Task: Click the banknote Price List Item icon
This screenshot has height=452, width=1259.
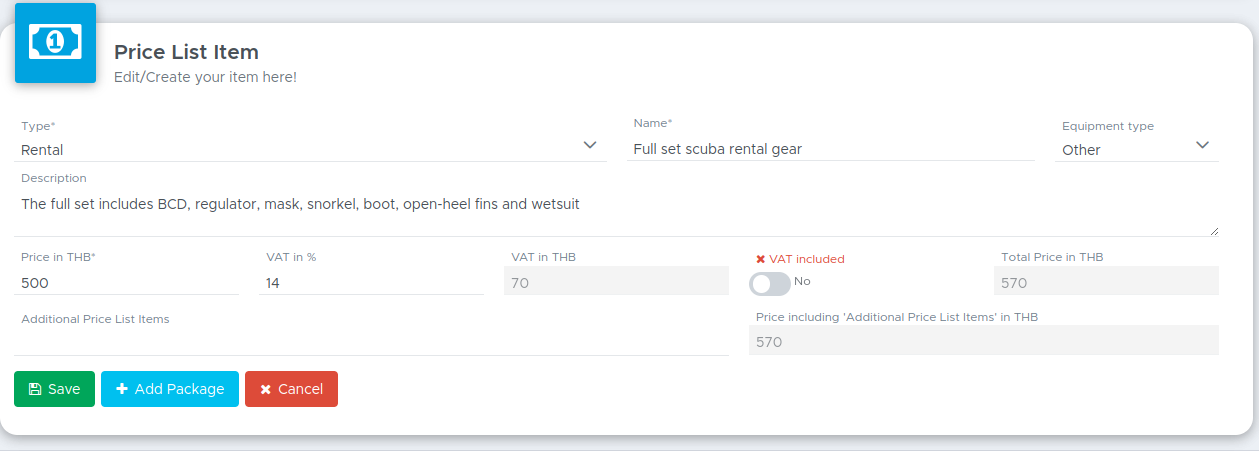Action: (x=55, y=42)
